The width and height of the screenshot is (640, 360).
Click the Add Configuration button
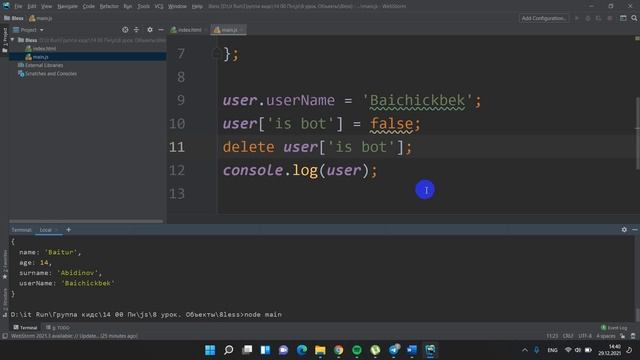click(544, 18)
